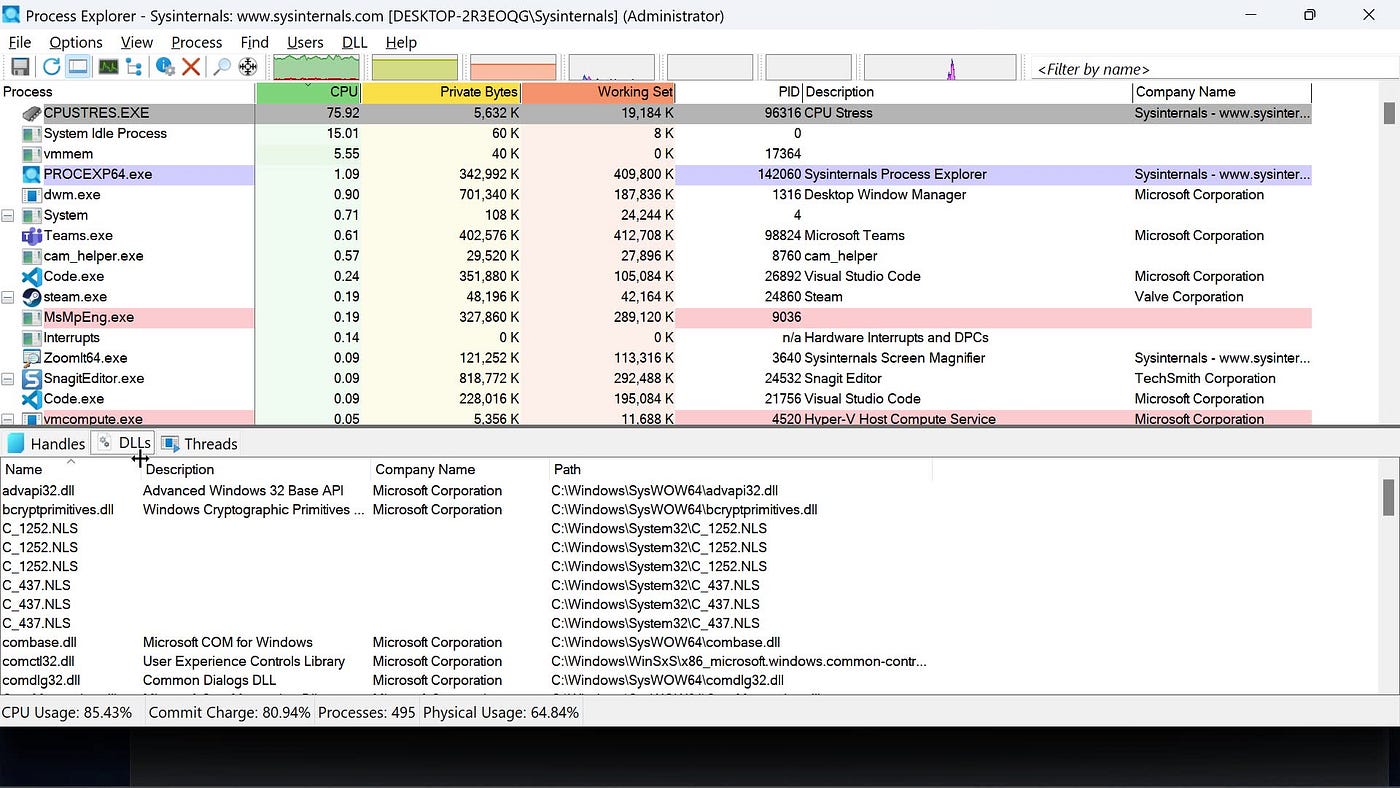Open System Information via the green graph icon
1400x788 pixels.
tap(107, 66)
